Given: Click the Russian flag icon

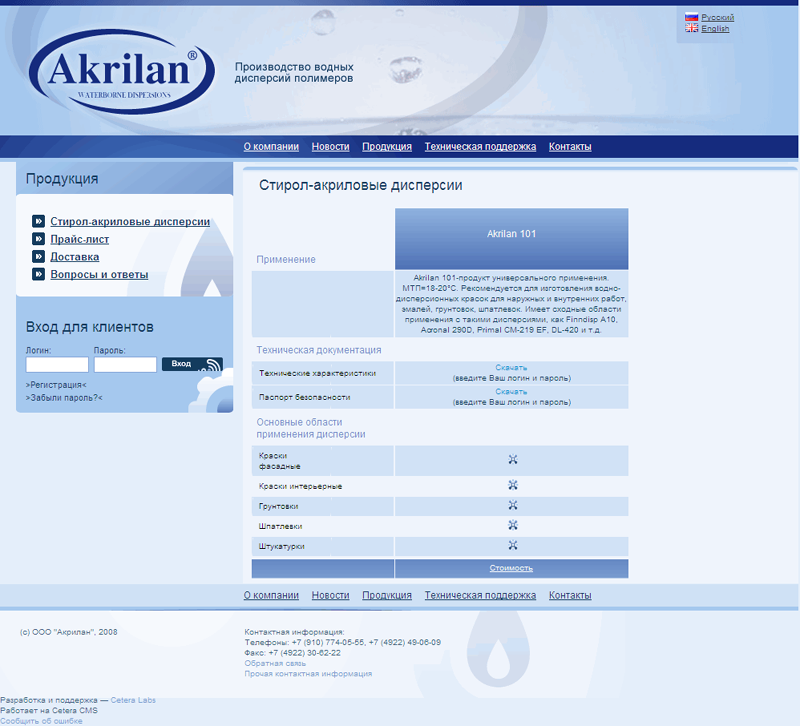Looking at the screenshot, I should point(691,17).
